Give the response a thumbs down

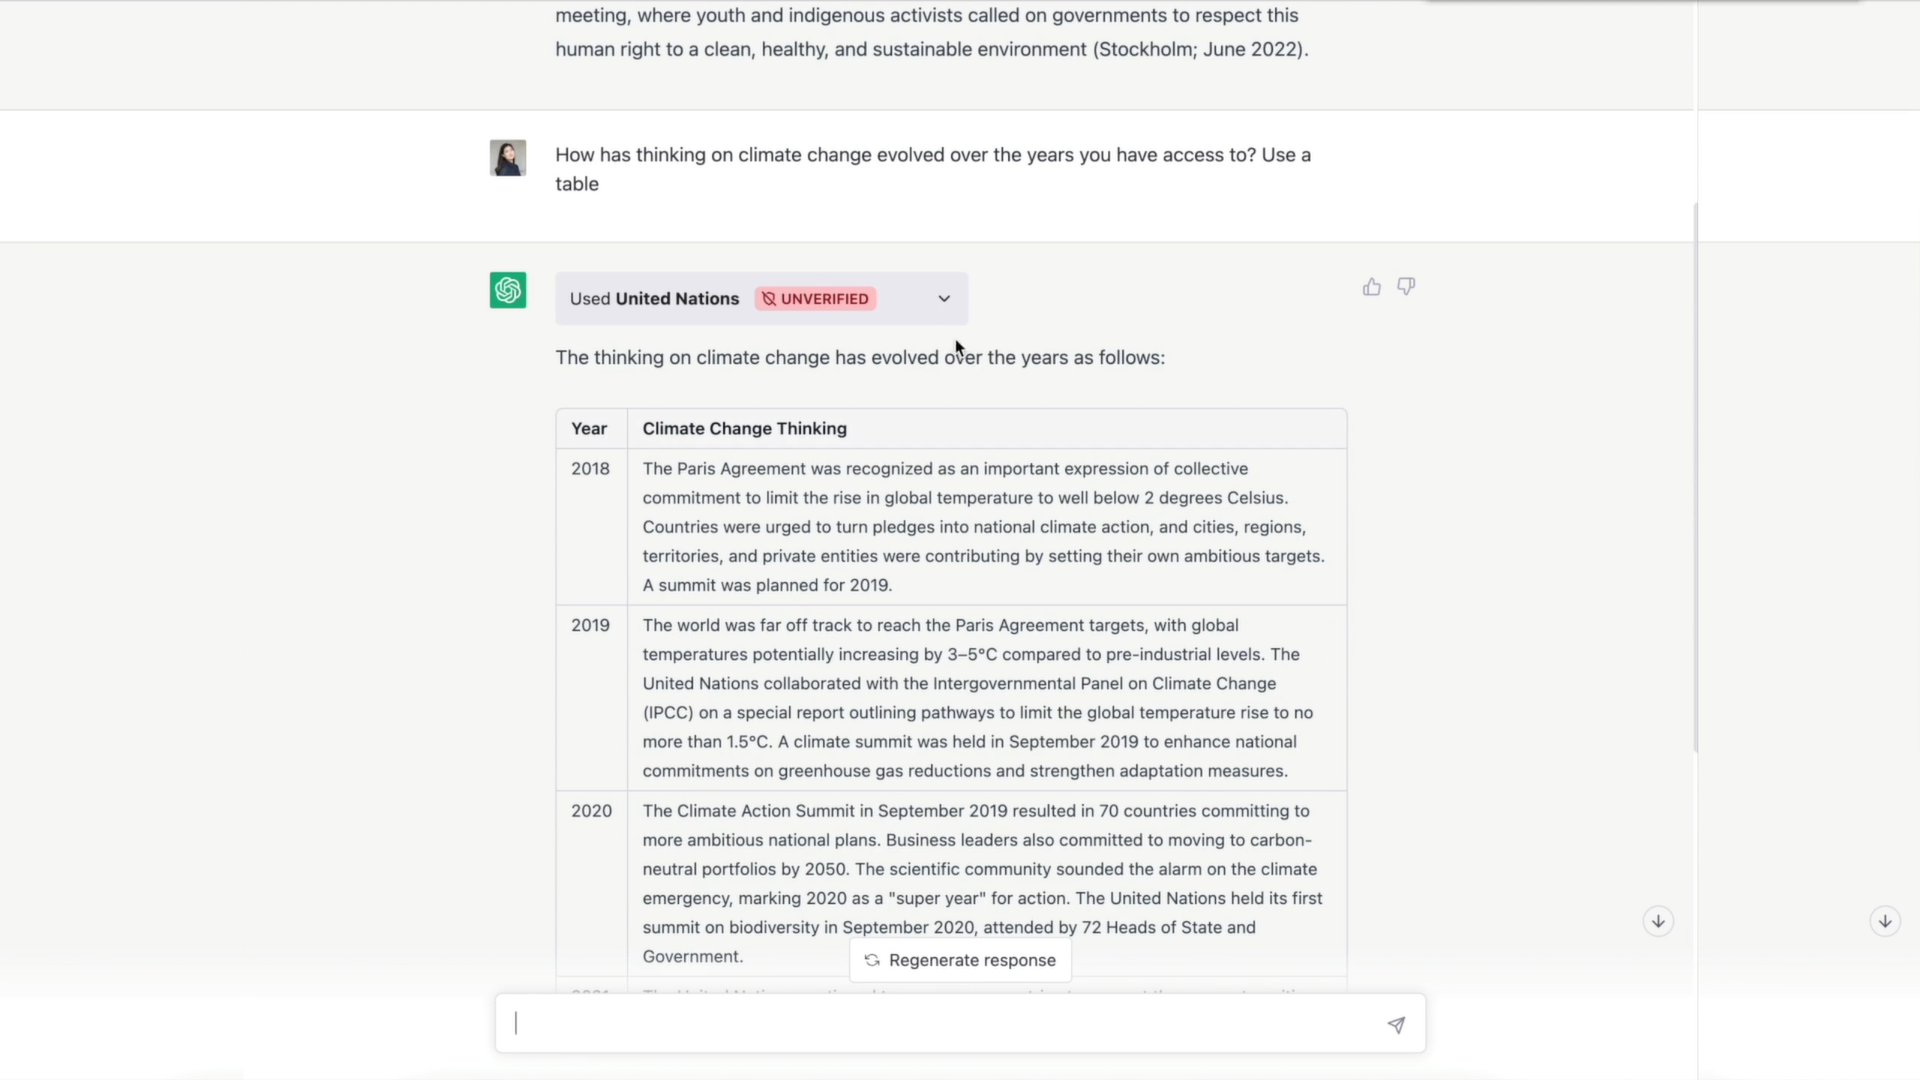(x=1406, y=286)
